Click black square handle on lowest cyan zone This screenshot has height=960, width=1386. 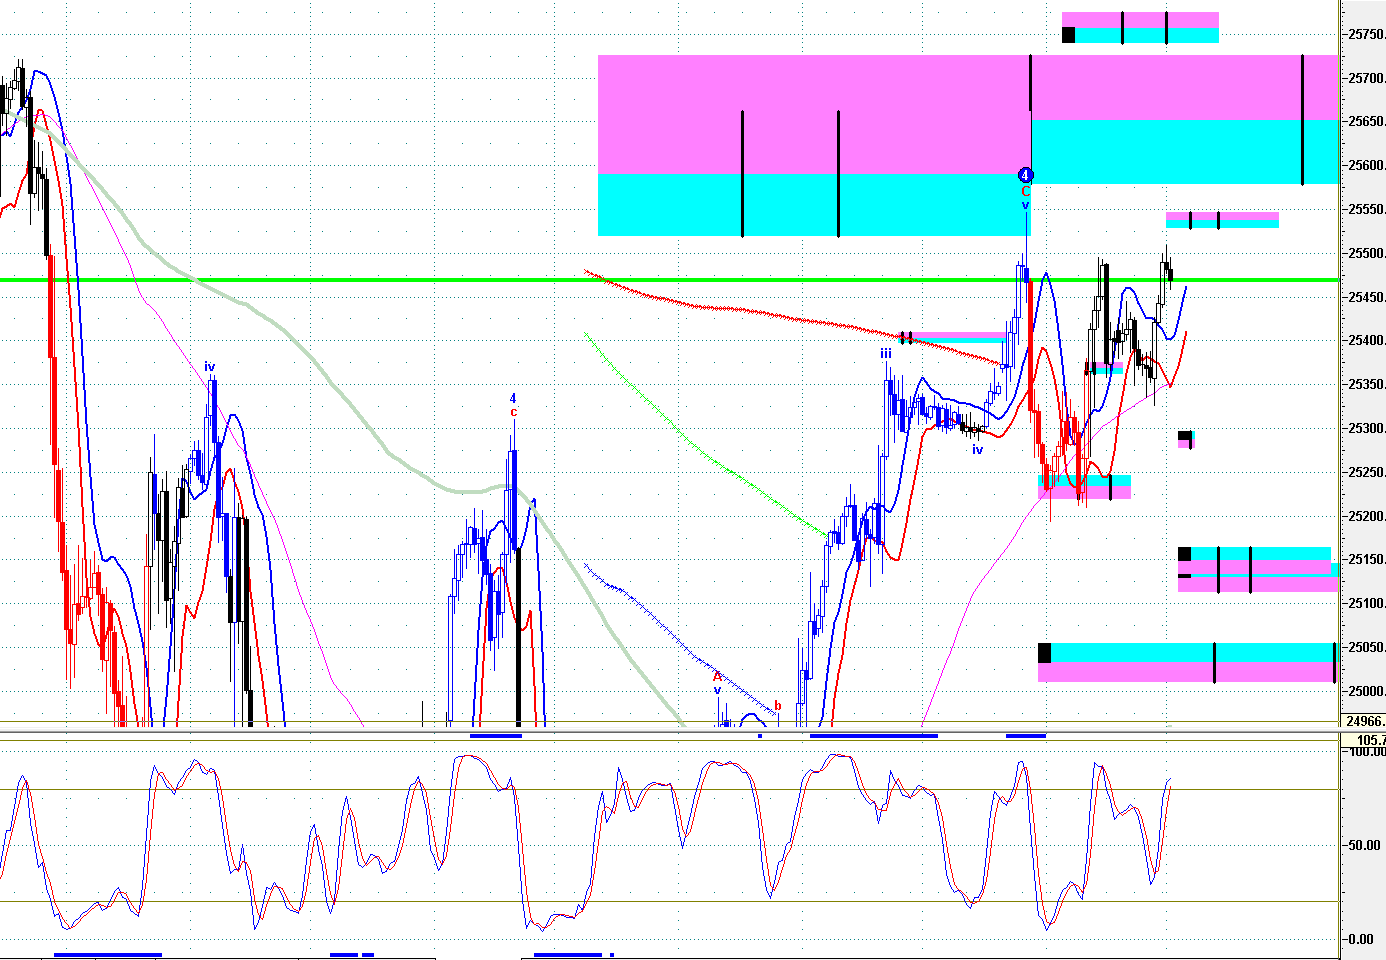[x=1045, y=653]
